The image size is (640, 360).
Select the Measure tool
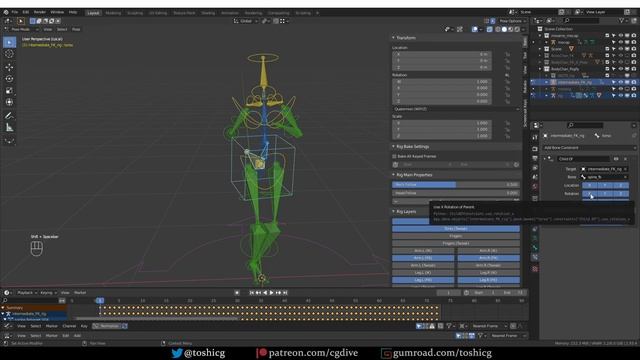pyautogui.click(x=9, y=128)
